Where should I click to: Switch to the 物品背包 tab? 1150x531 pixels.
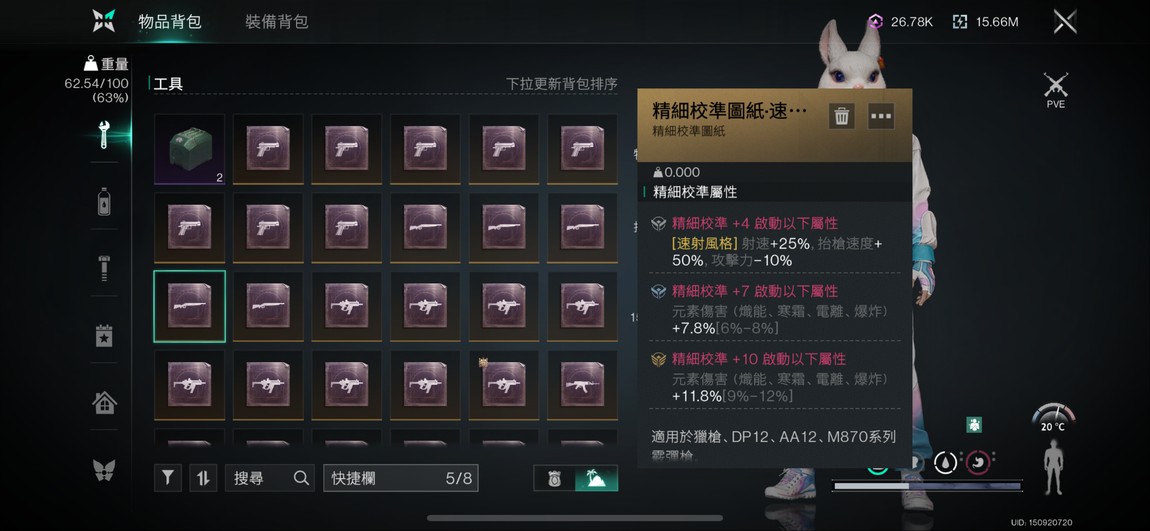(169, 21)
